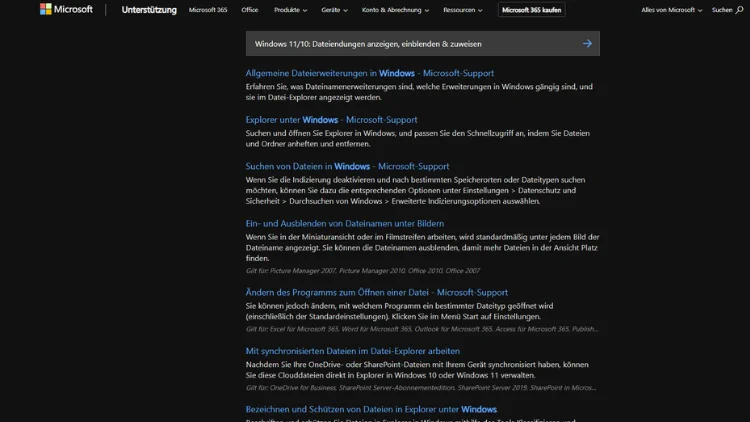Open Ändern des Programms zum Öffnen result
Image resolution: width=750 pixels, height=422 pixels.
click(x=376, y=292)
